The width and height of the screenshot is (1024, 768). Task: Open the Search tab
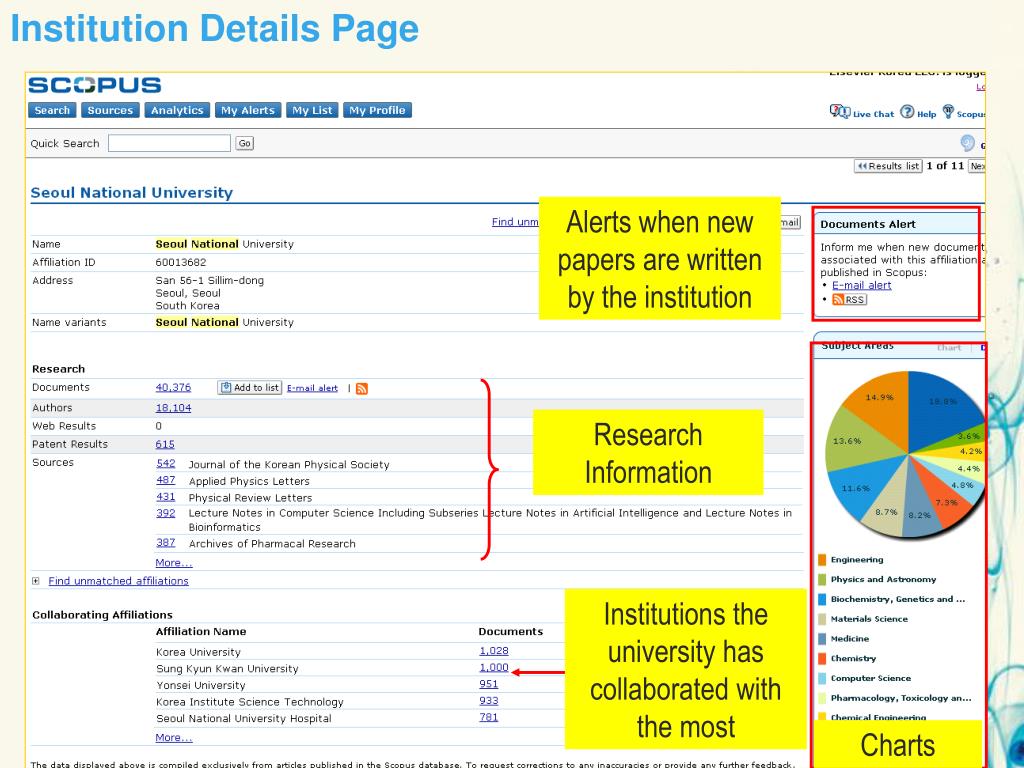[x=52, y=110]
